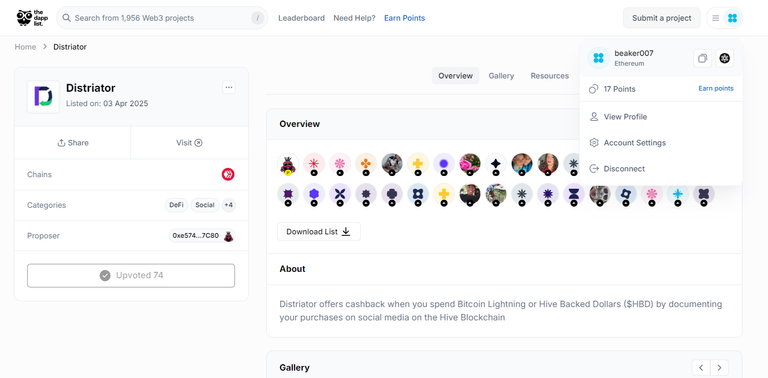
Task: Click the Earn Points header link
Action: point(405,18)
